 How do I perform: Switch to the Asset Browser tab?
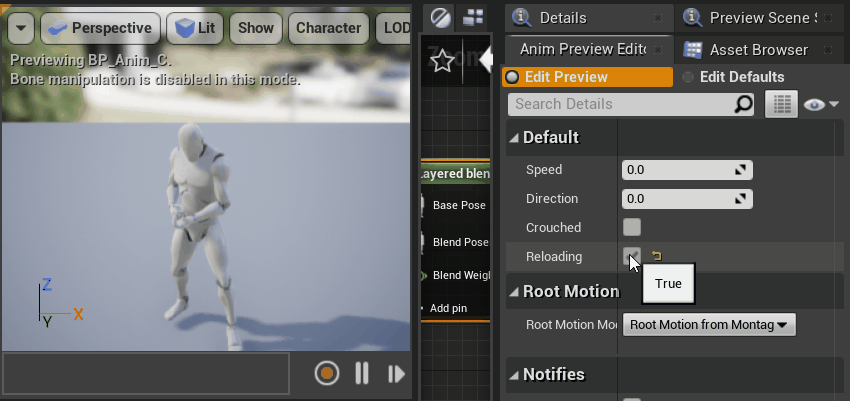758,49
